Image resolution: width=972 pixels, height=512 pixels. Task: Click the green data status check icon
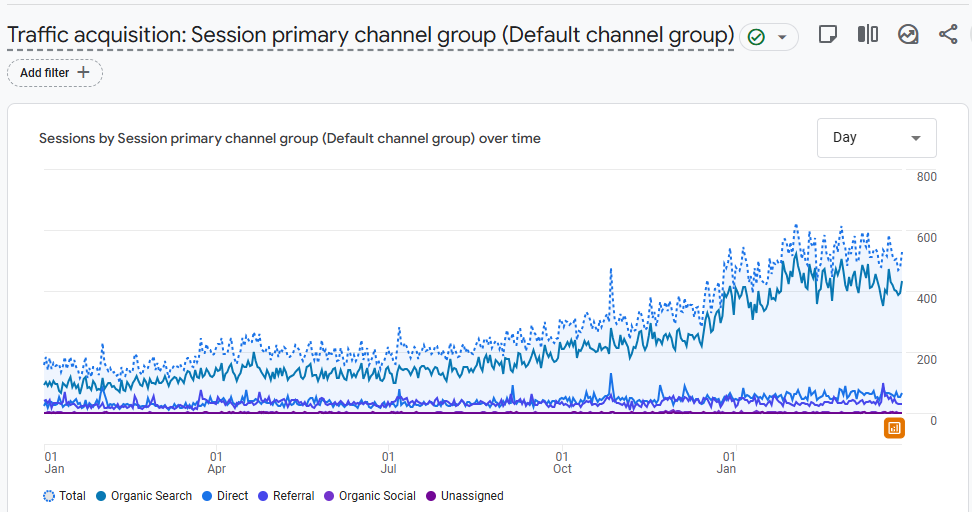757,37
